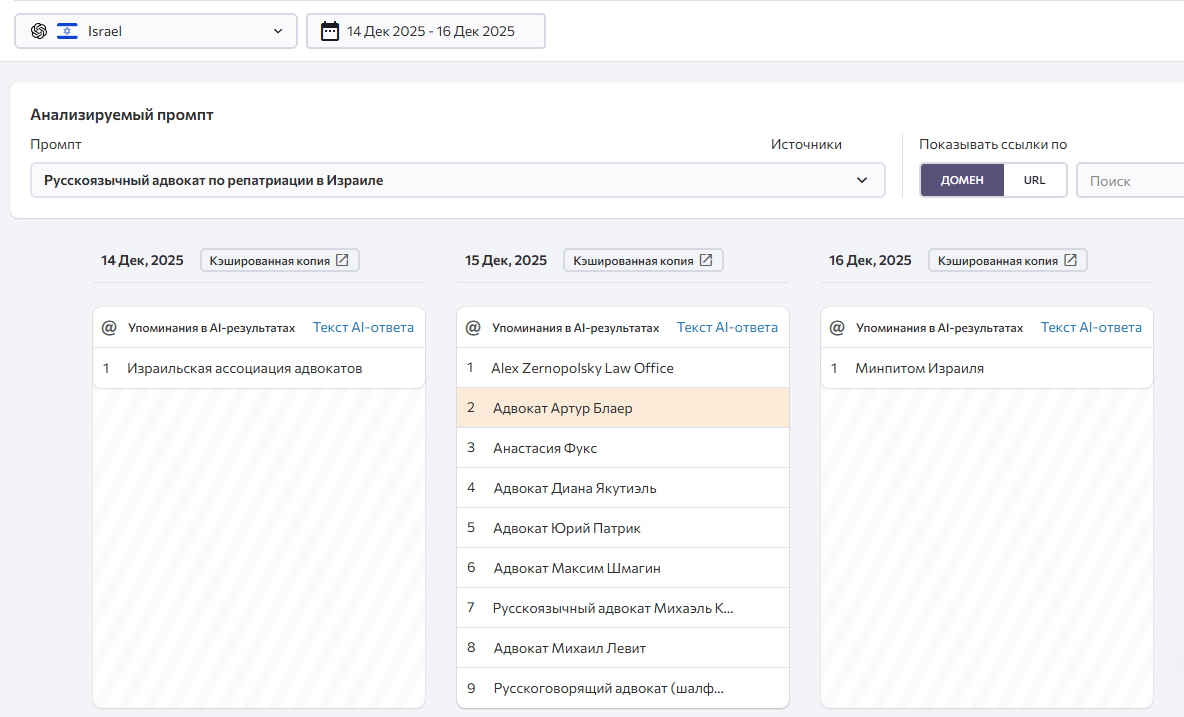Image resolution: width=1184 pixels, height=717 pixels.
Task: Click into the Поиск search field
Action: pos(1130,181)
